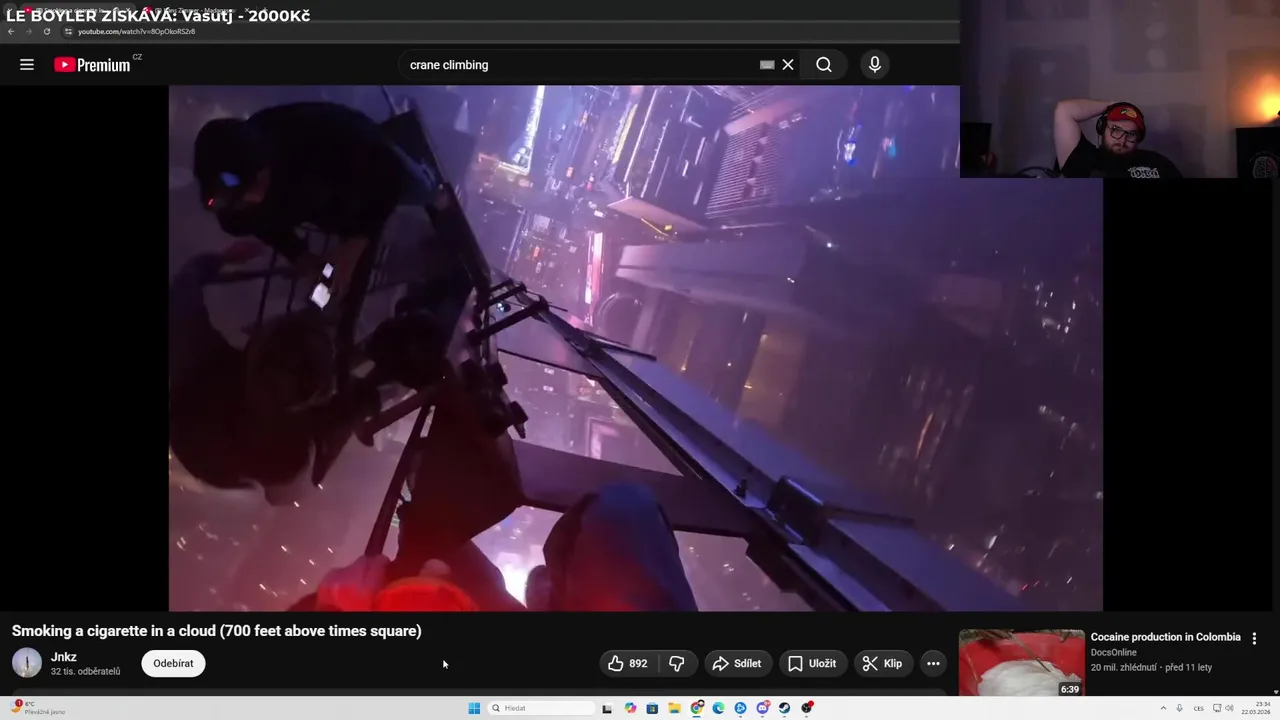Open the three-dot more actions menu
The width and height of the screenshot is (1280, 720).
point(933,663)
